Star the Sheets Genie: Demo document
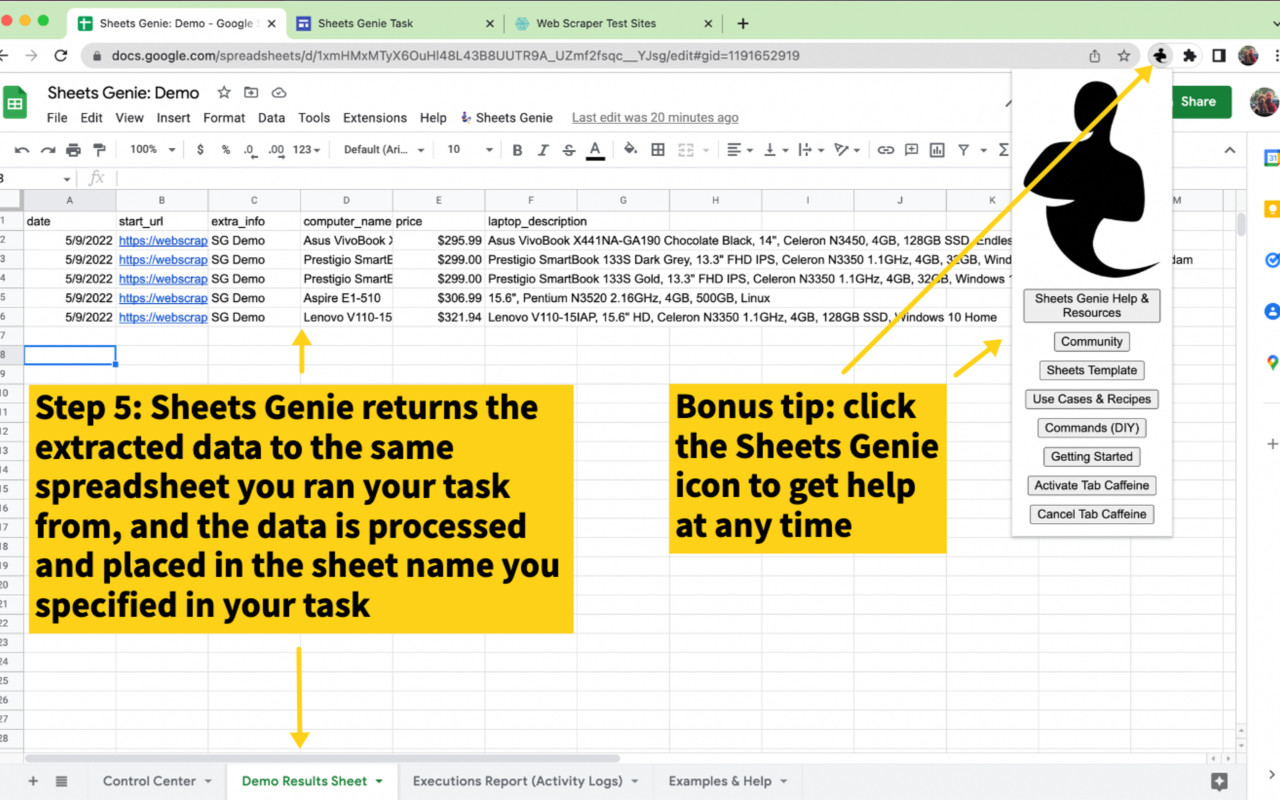Image resolution: width=1280 pixels, height=800 pixels. (224, 93)
